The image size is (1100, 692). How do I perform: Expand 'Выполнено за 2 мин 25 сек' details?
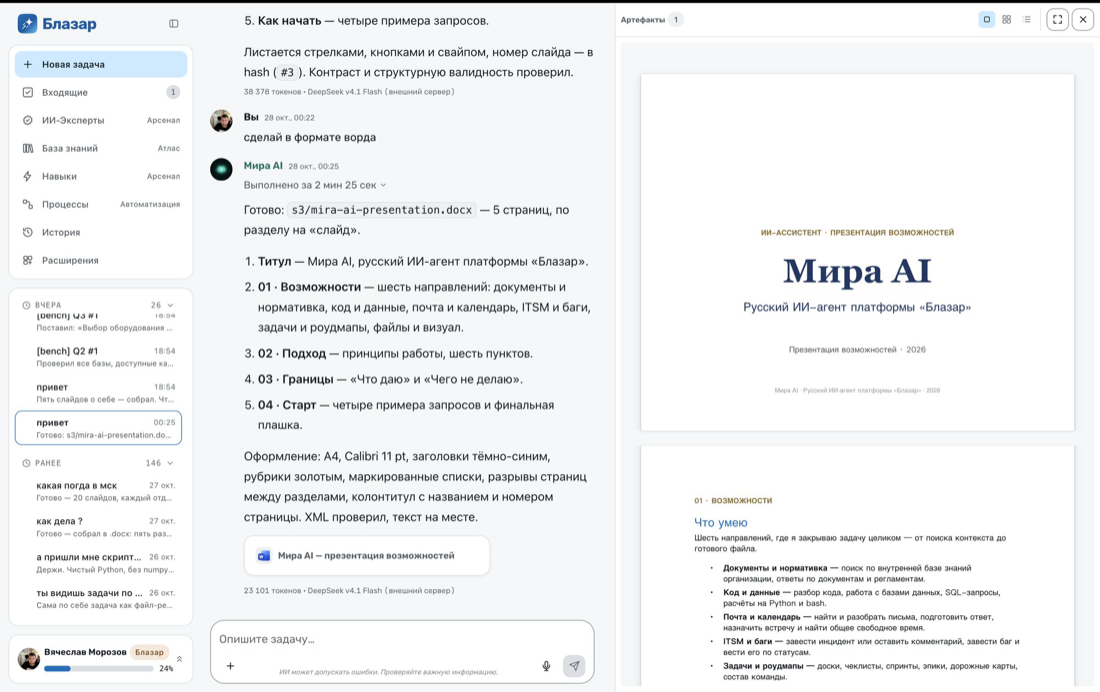(x=314, y=185)
